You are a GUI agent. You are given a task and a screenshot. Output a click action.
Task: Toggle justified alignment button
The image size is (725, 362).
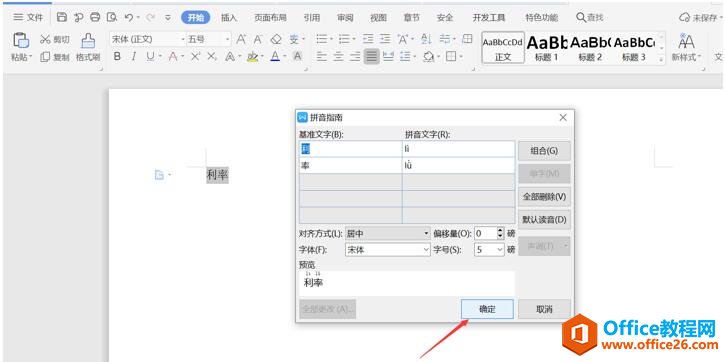coord(371,56)
